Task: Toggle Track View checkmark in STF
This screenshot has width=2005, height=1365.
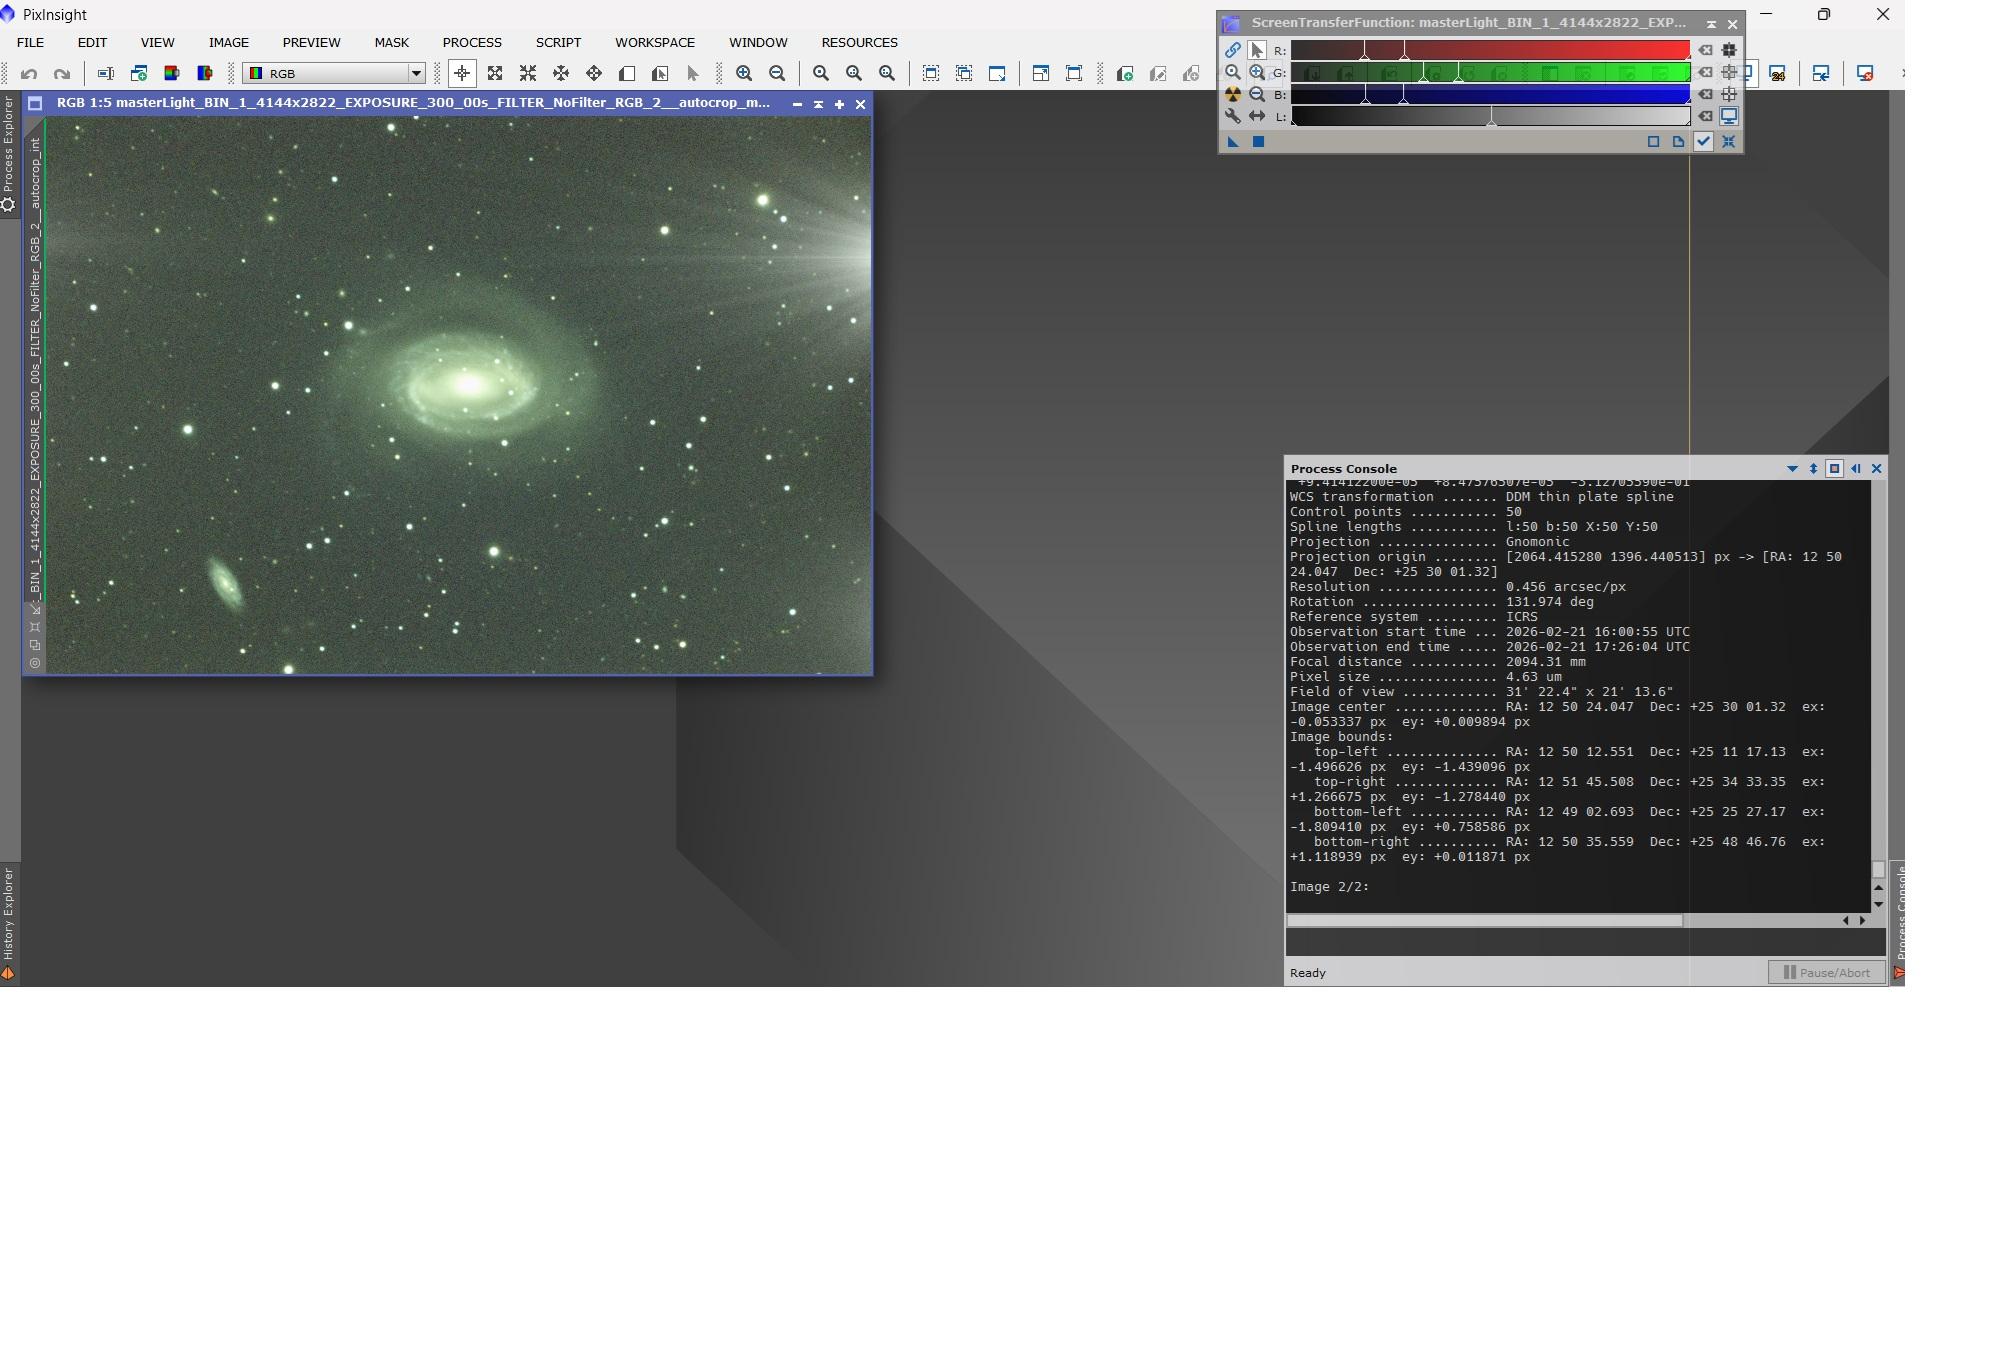Action: point(1703,142)
